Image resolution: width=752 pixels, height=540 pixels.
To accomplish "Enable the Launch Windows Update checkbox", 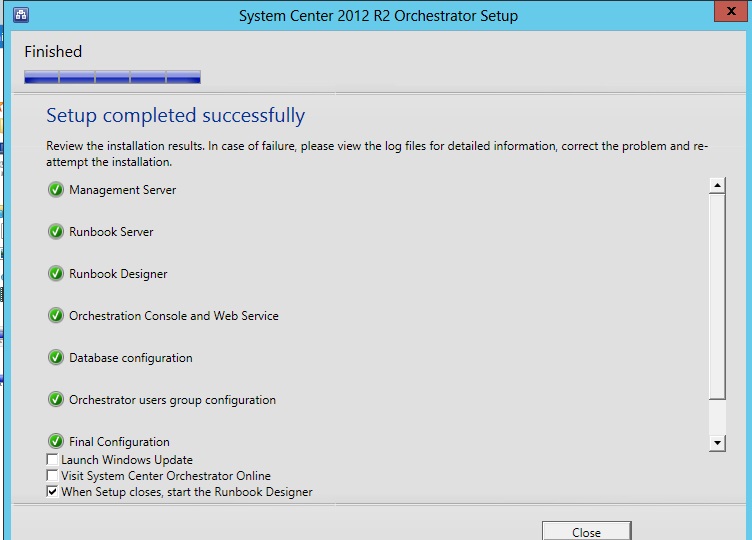I will [x=52, y=460].
